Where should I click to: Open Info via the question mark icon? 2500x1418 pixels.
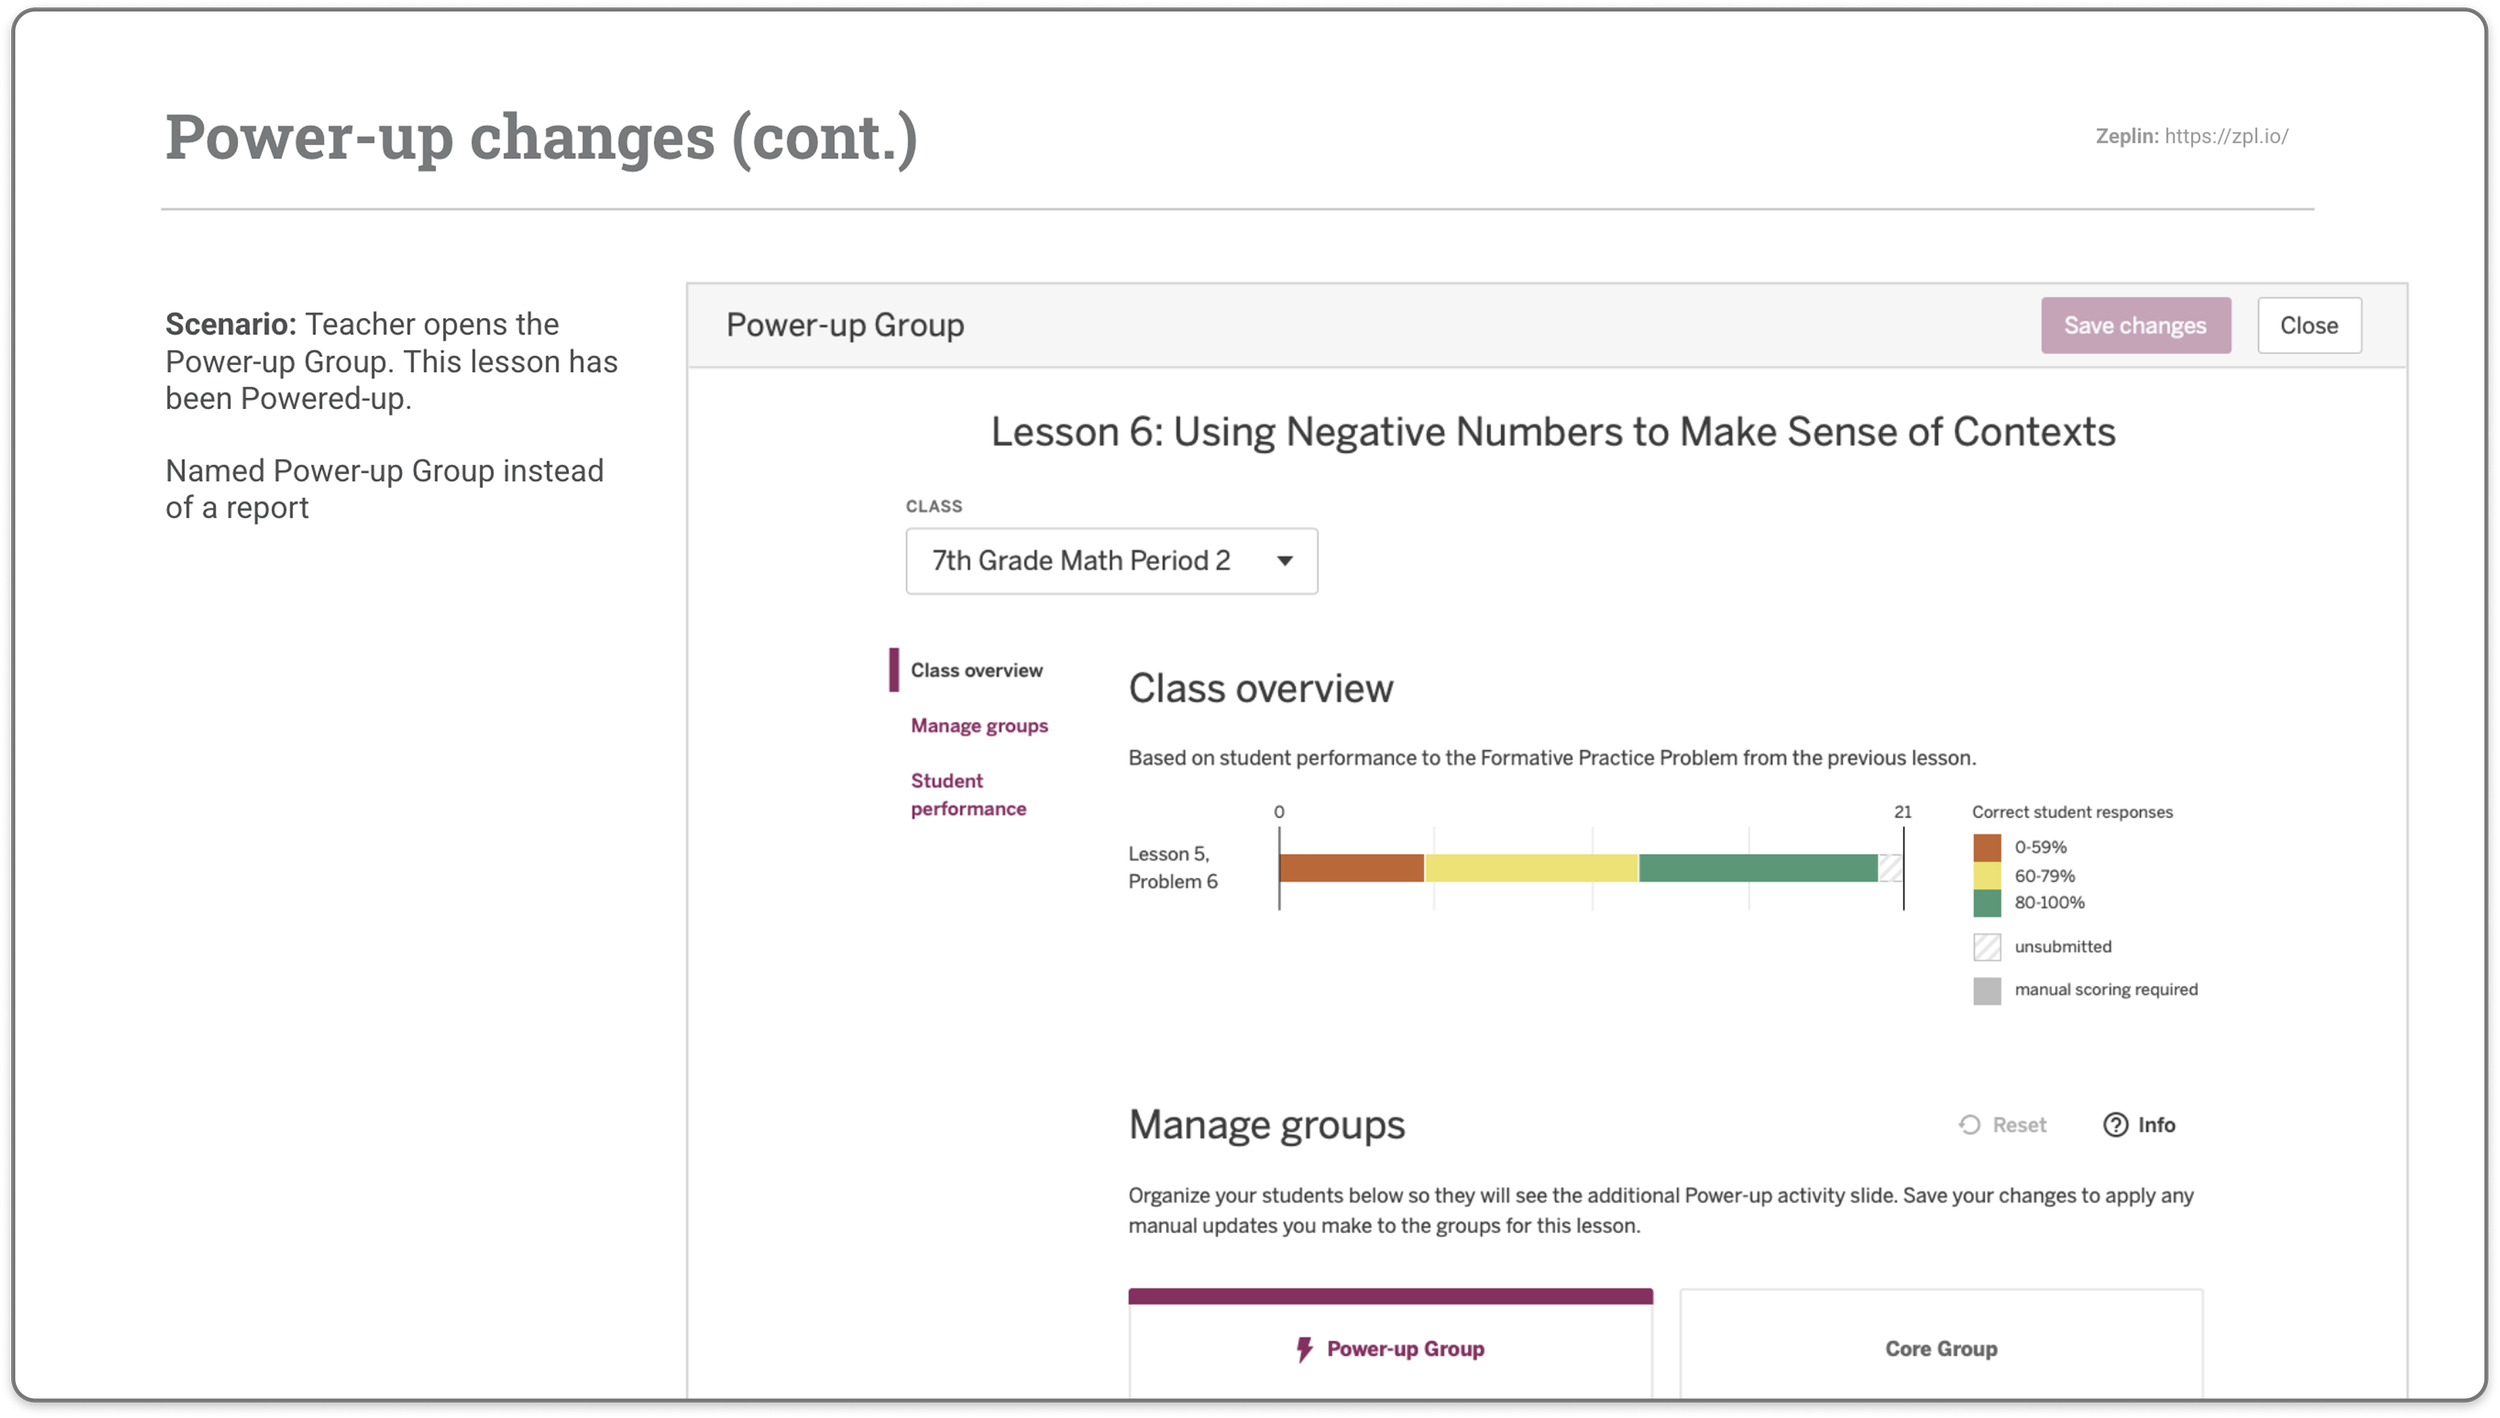coord(2115,1124)
